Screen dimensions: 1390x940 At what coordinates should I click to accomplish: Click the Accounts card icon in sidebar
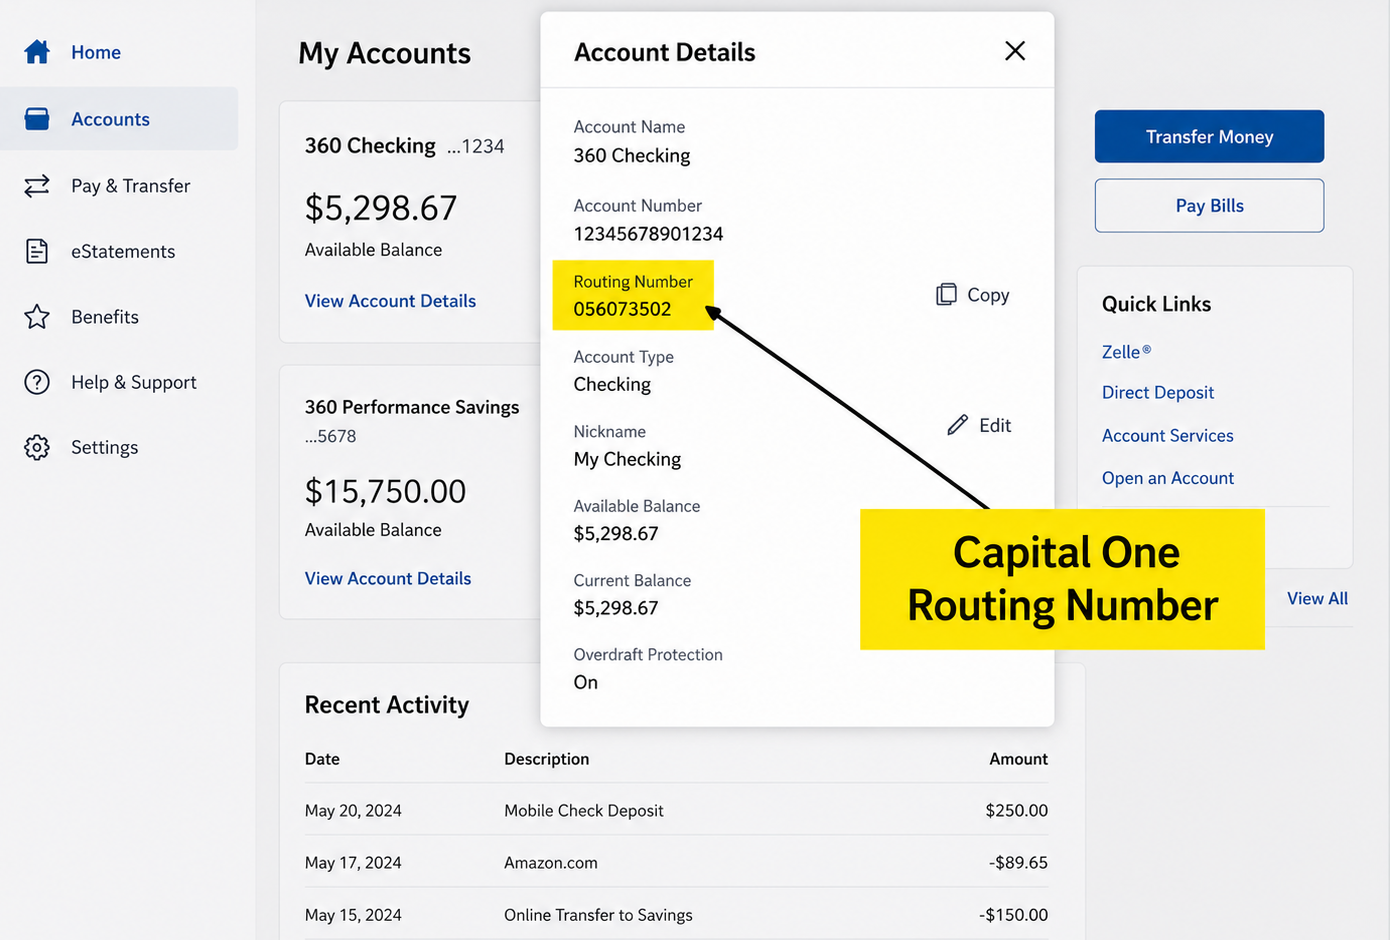pyautogui.click(x=37, y=119)
